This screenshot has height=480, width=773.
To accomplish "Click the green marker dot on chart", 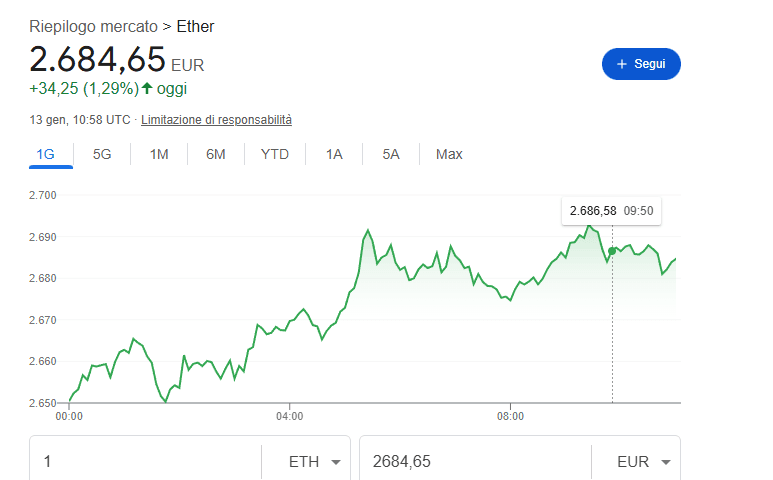I will coord(612,251).
